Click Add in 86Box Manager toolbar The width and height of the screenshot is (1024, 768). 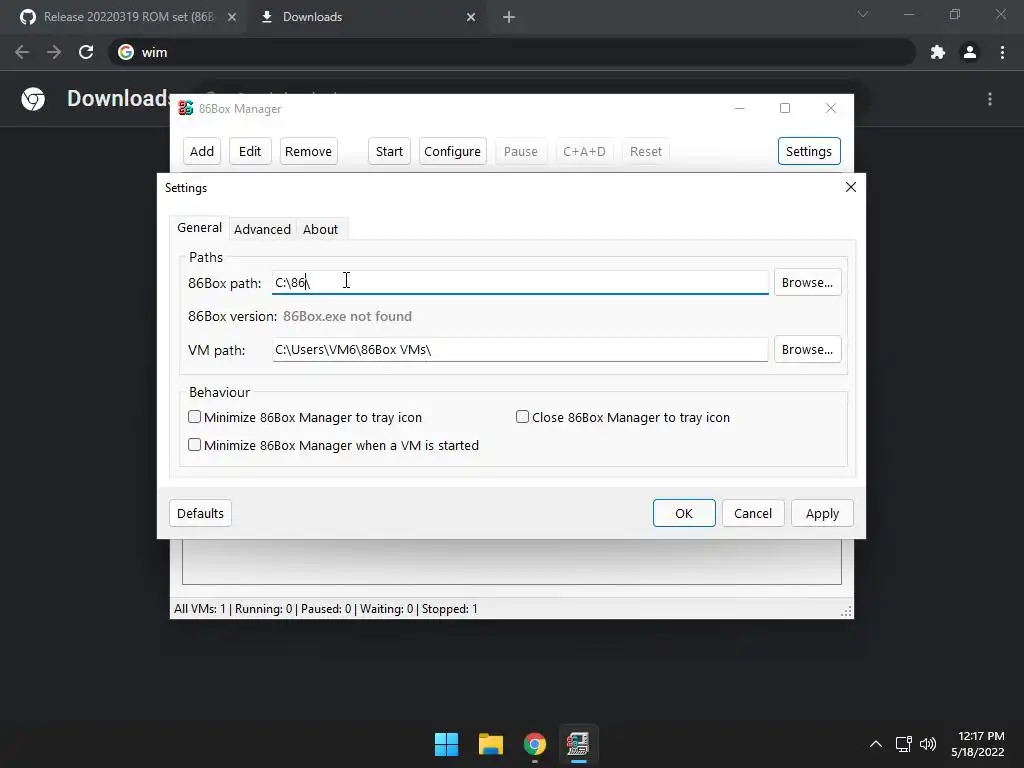[202, 152]
